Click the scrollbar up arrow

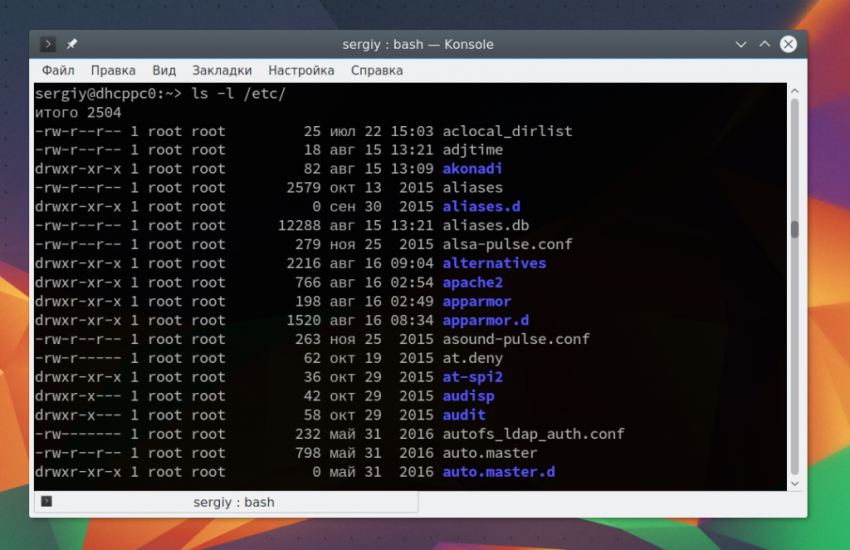click(795, 90)
